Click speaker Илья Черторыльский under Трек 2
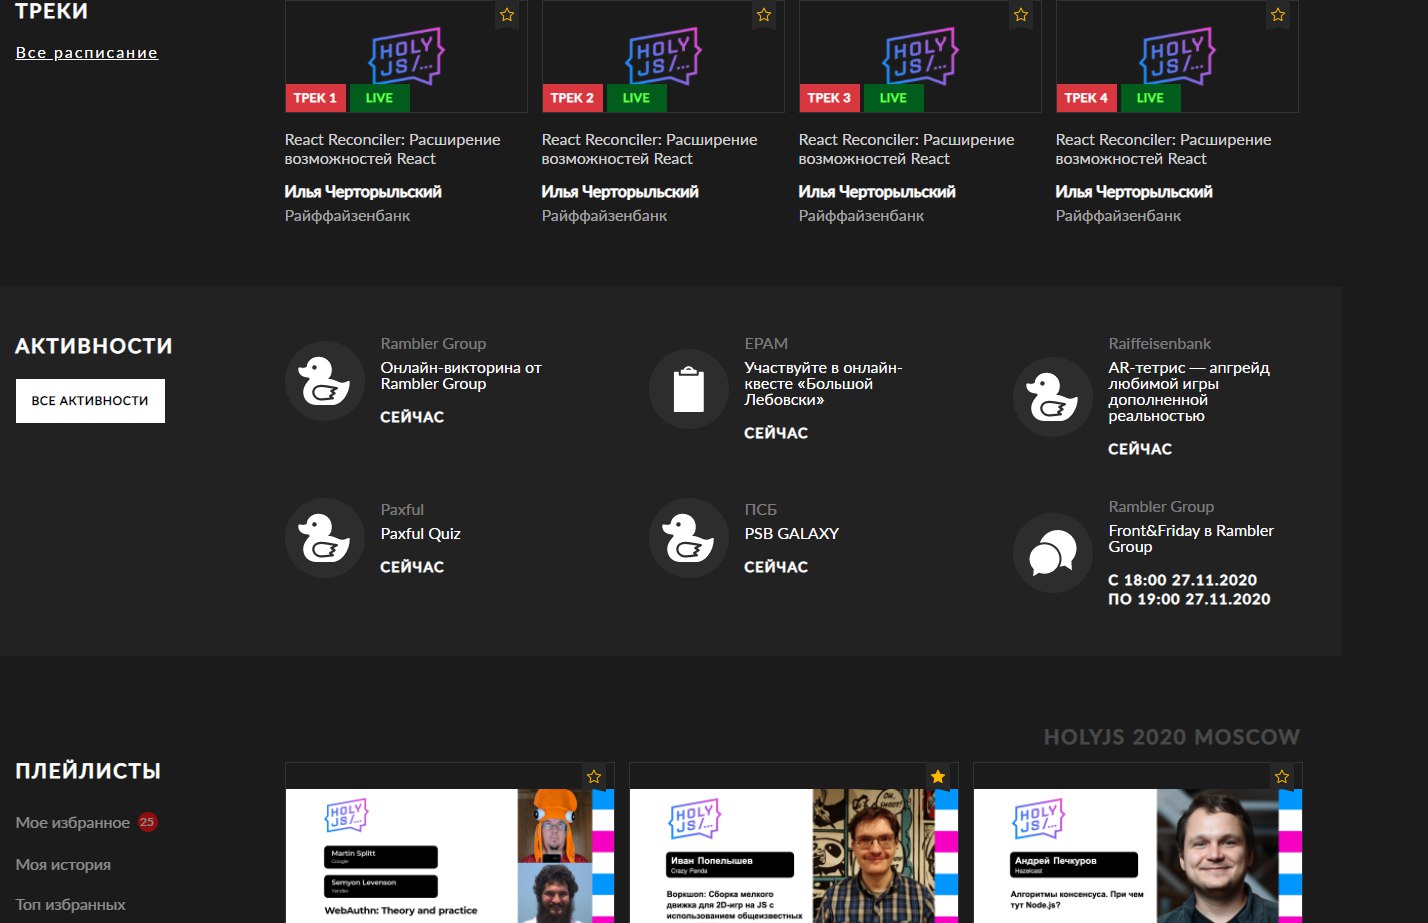This screenshot has width=1428, height=923. point(620,192)
